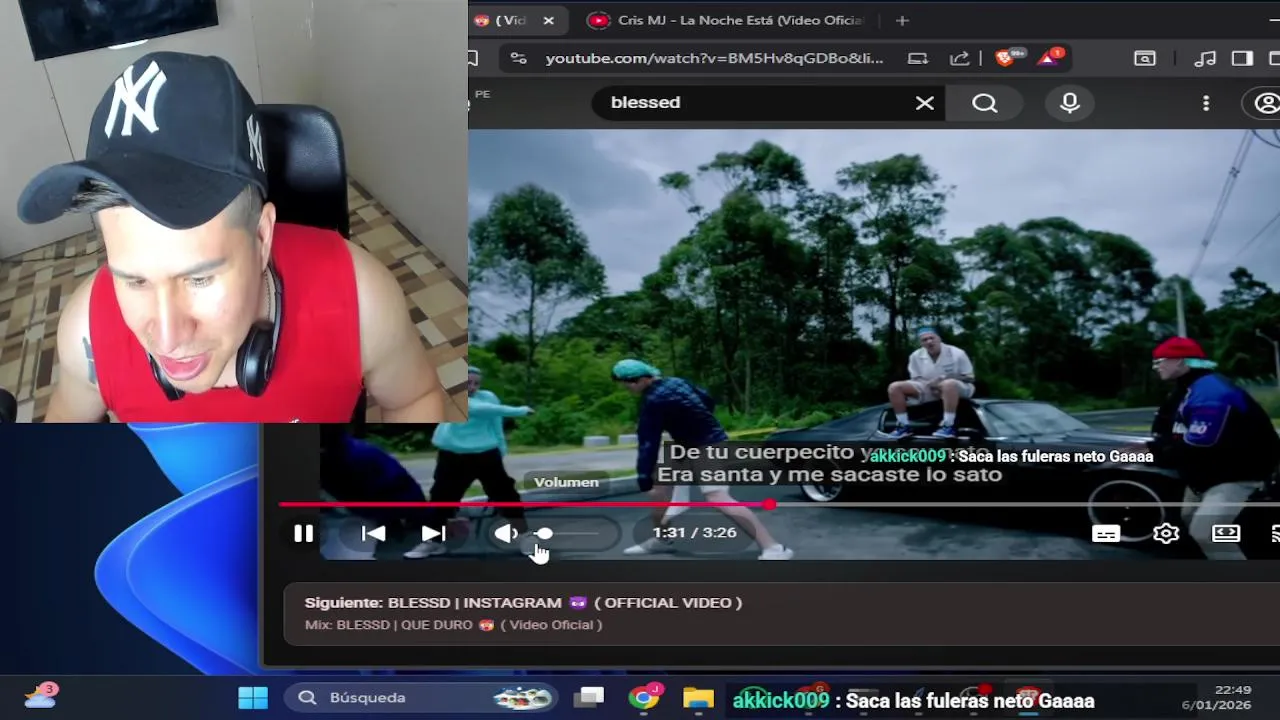This screenshot has height=720, width=1280.
Task: Open a new browser tab
Action: (902, 20)
